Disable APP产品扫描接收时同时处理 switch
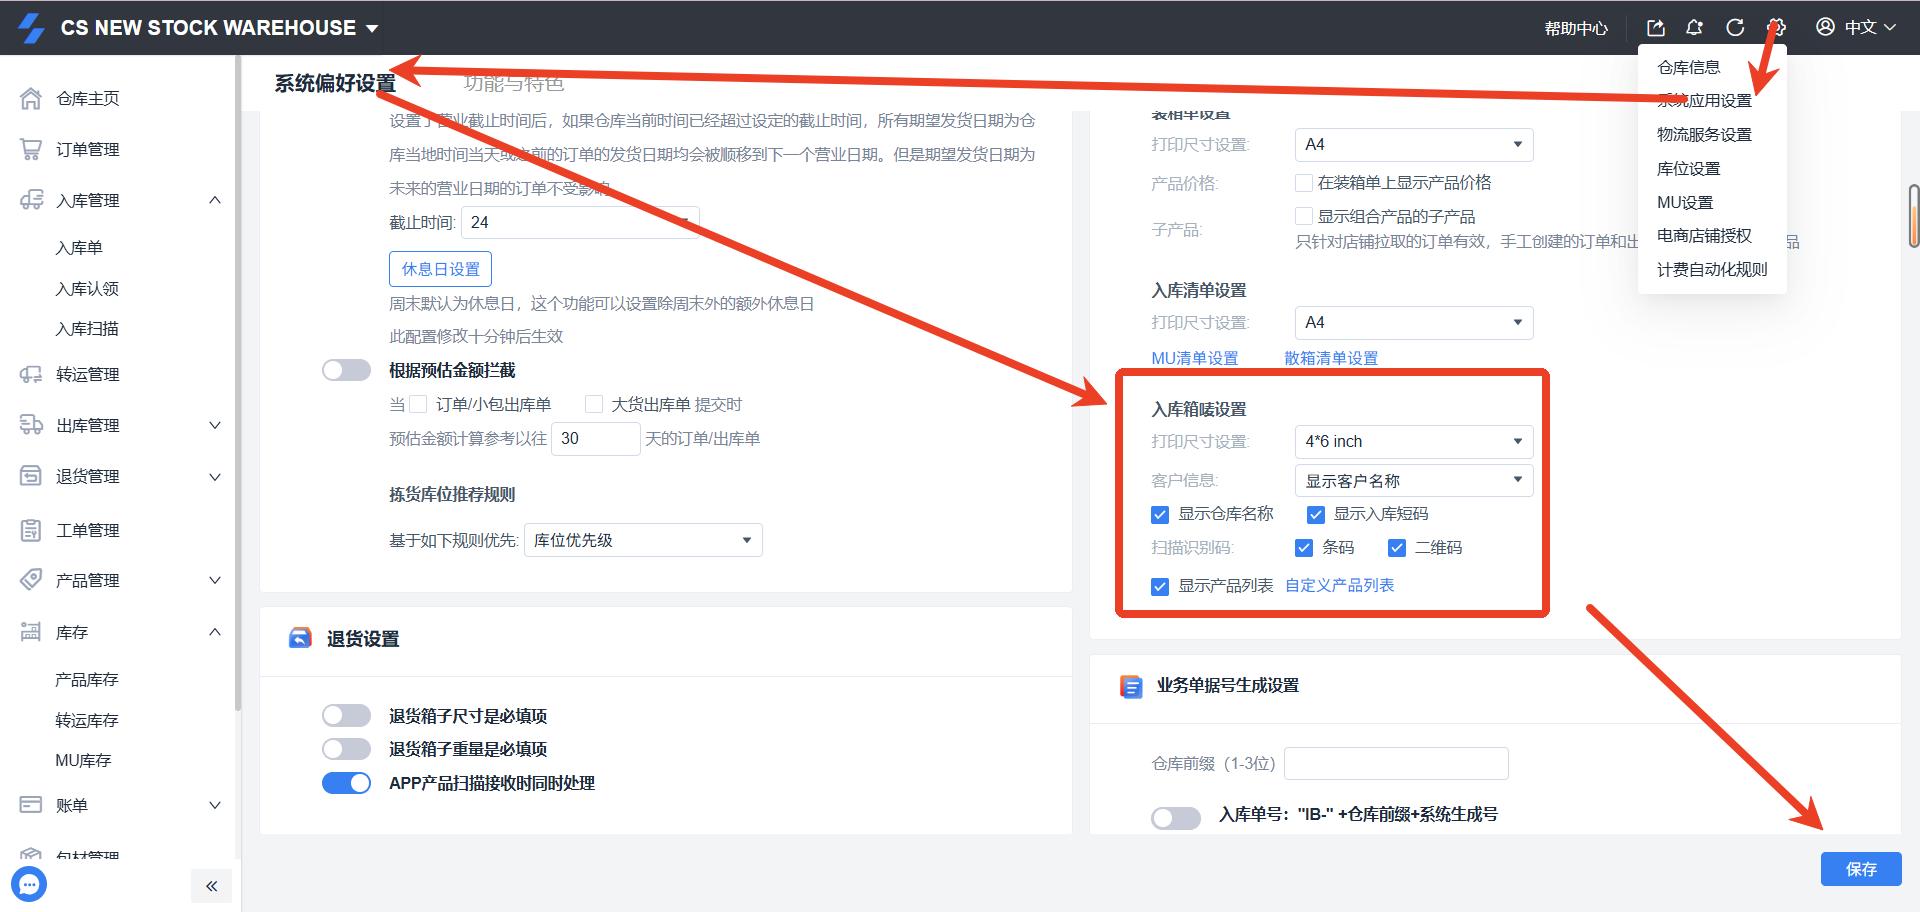Screen dimensions: 1920x912 pyautogui.click(x=346, y=783)
